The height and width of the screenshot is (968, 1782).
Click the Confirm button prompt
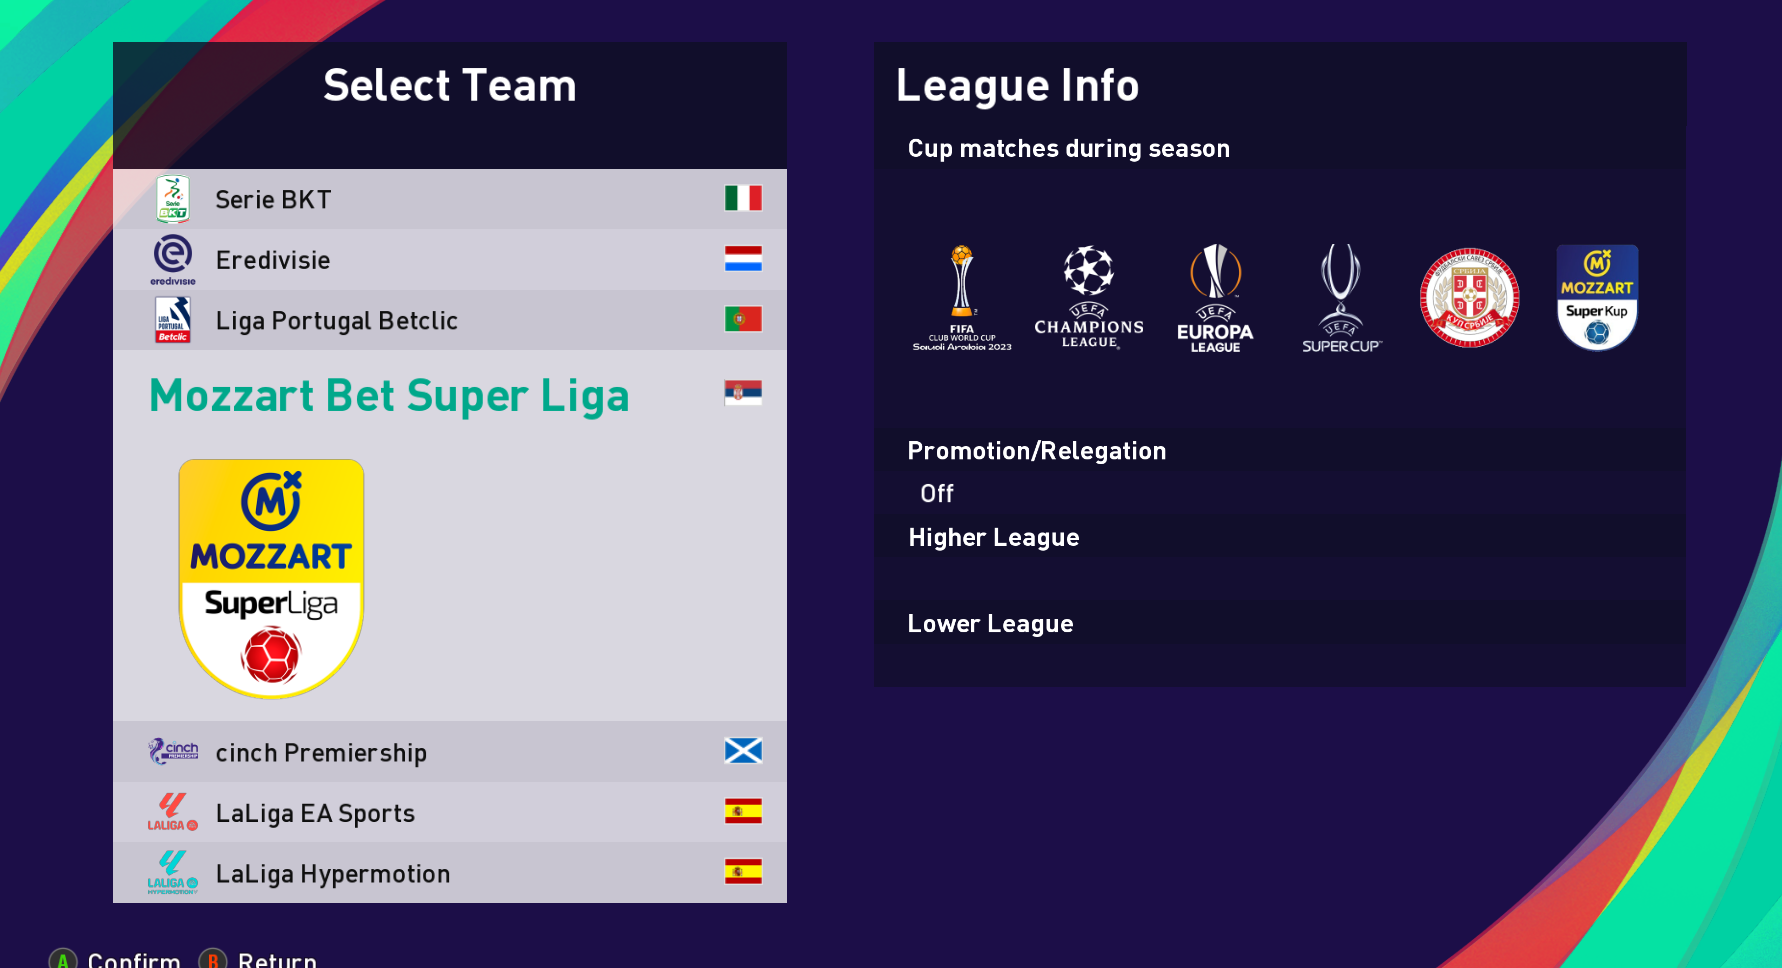coord(114,958)
